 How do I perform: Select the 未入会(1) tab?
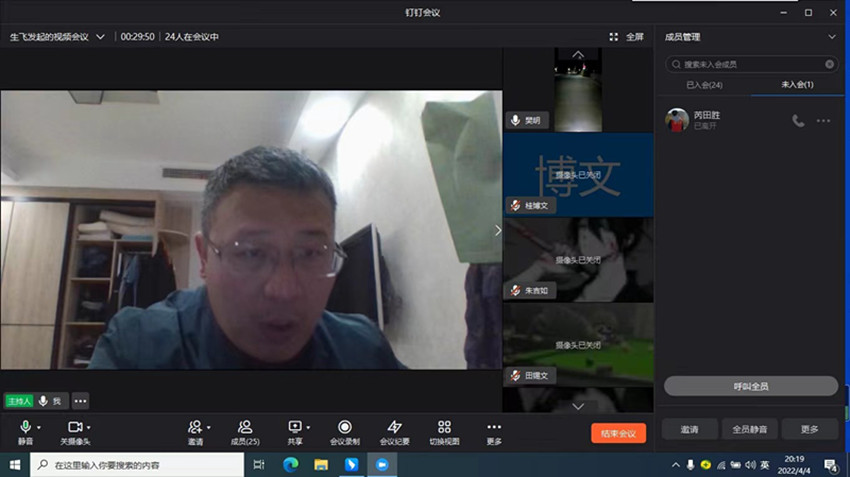[797, 85]
